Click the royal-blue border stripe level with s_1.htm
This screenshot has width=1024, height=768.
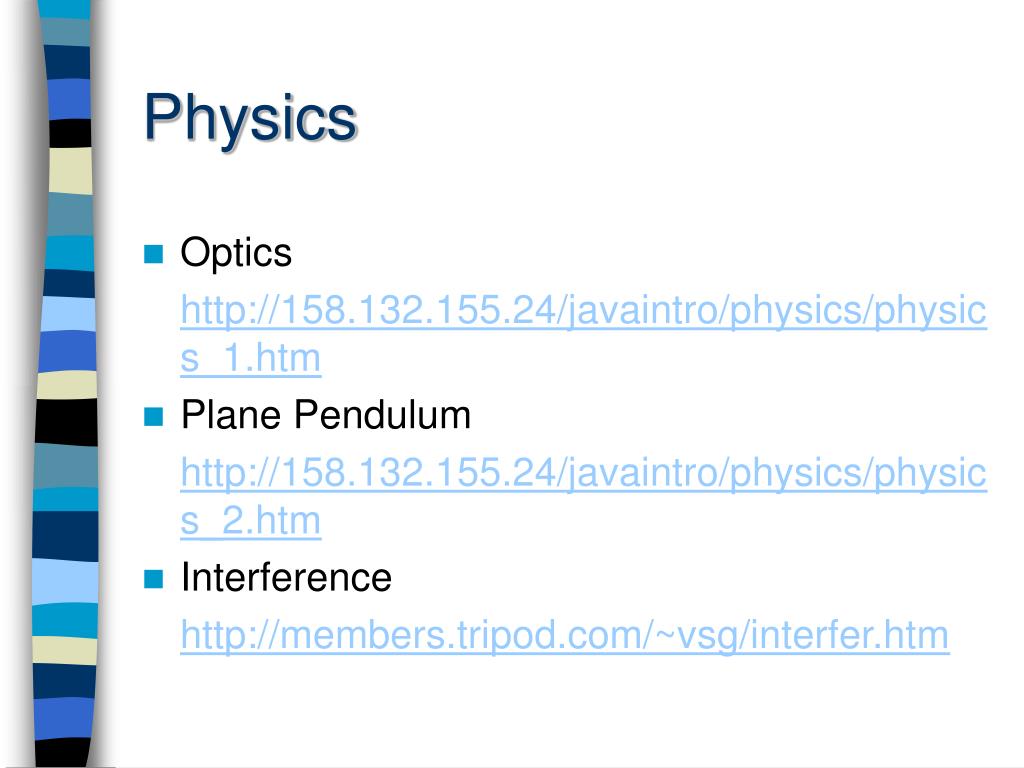click(67, 353)
